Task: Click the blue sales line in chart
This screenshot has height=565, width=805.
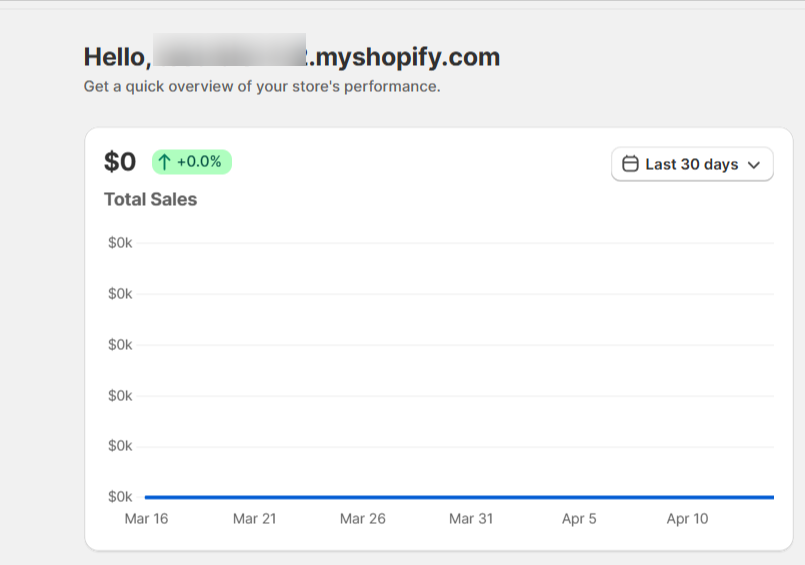Action: (x=458, y=497)
